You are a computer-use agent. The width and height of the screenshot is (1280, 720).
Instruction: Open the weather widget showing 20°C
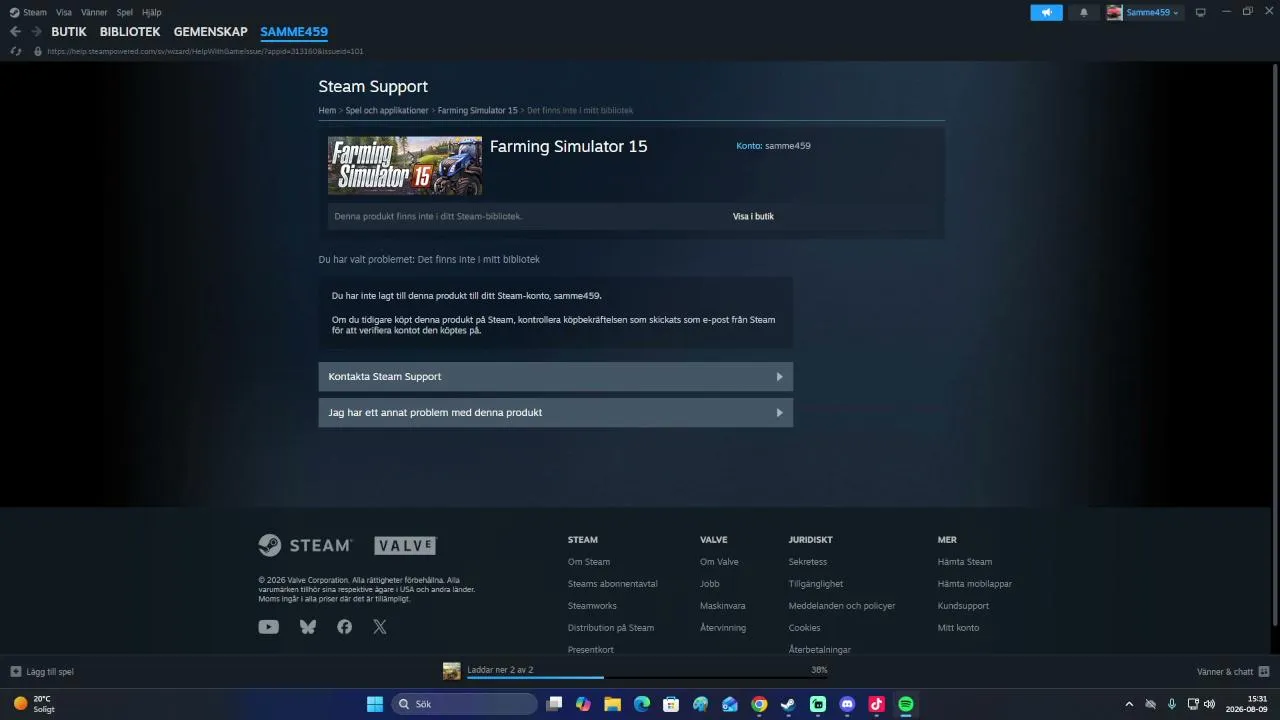point(33,704)
